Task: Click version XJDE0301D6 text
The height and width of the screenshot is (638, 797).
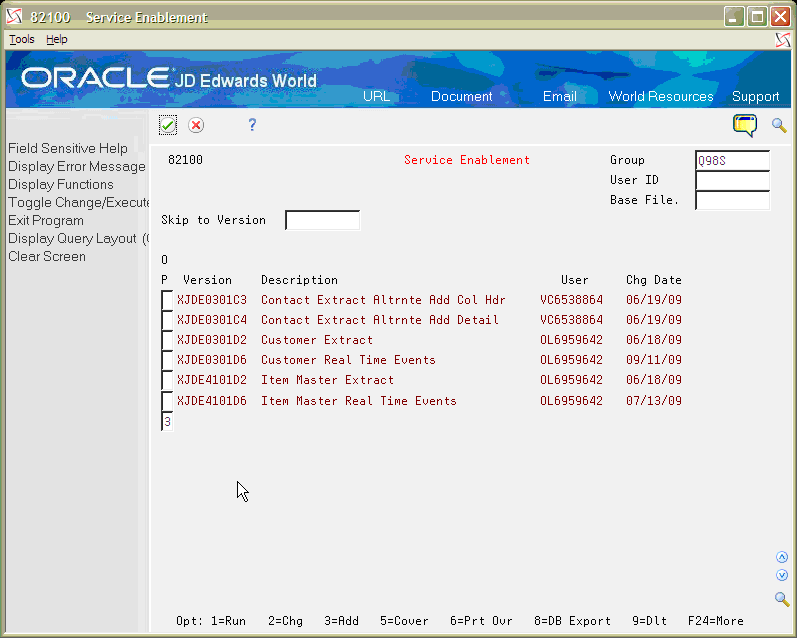Action: click(x=212, y=360)
